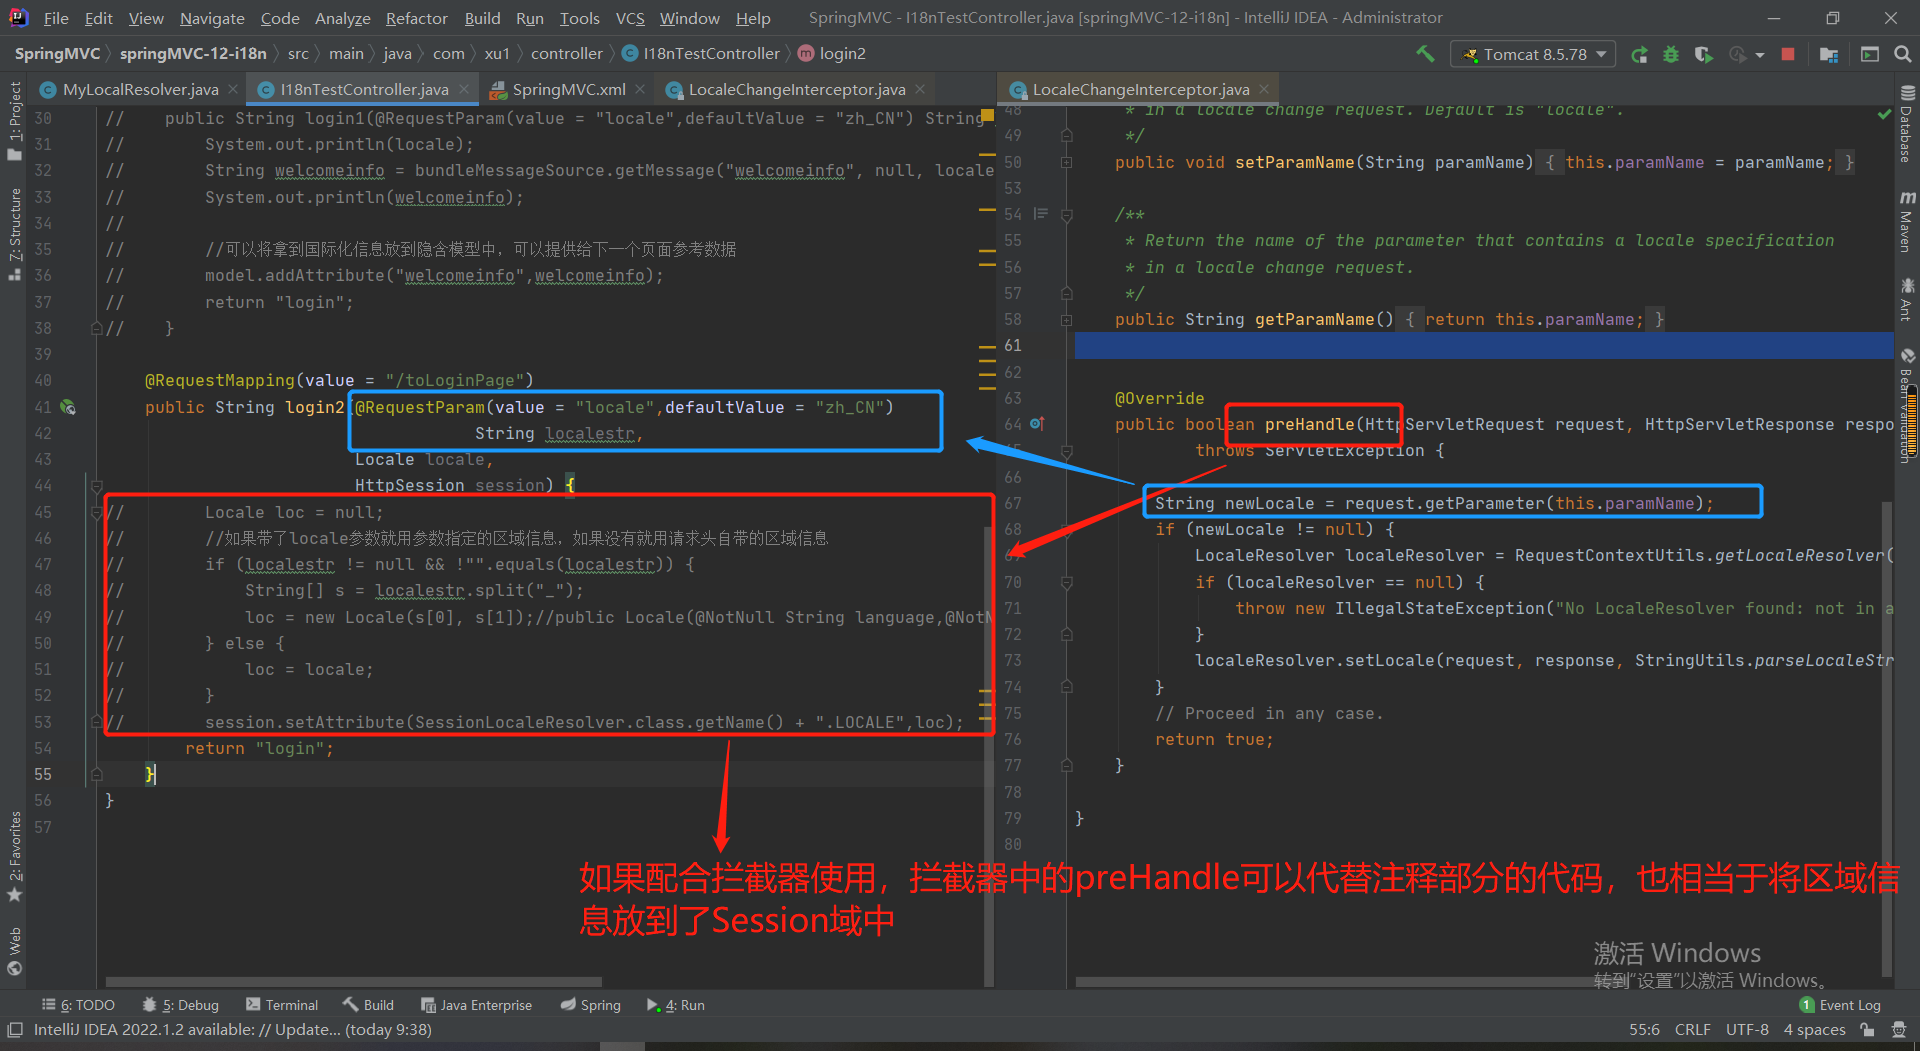Open the Ant tool window
This screenshot has width=1920, height=1051.
(x=1907, y=300)
